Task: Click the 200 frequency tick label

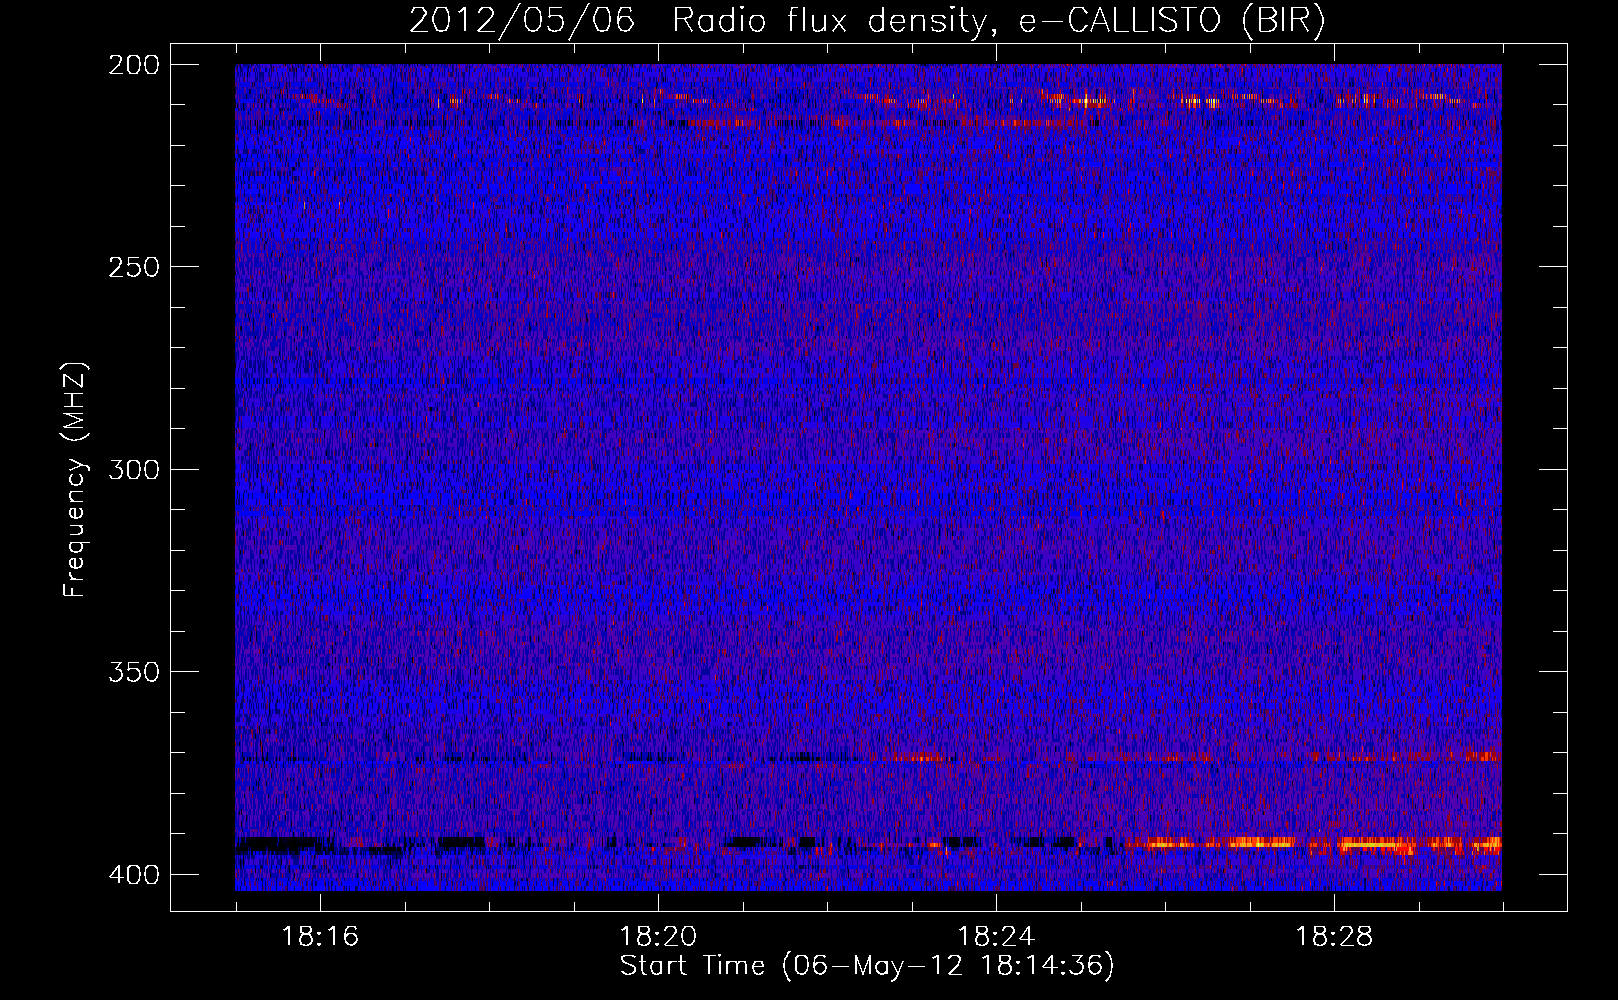Action: (x=134, y=65)
